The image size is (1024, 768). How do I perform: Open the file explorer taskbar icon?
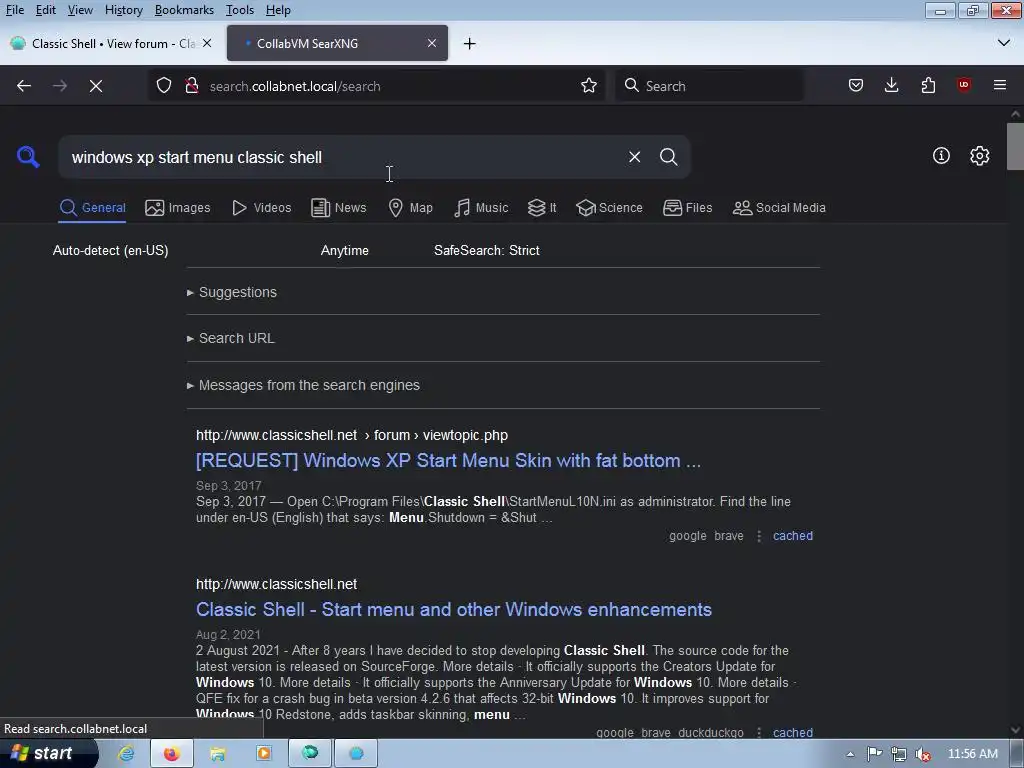point(217,754)
